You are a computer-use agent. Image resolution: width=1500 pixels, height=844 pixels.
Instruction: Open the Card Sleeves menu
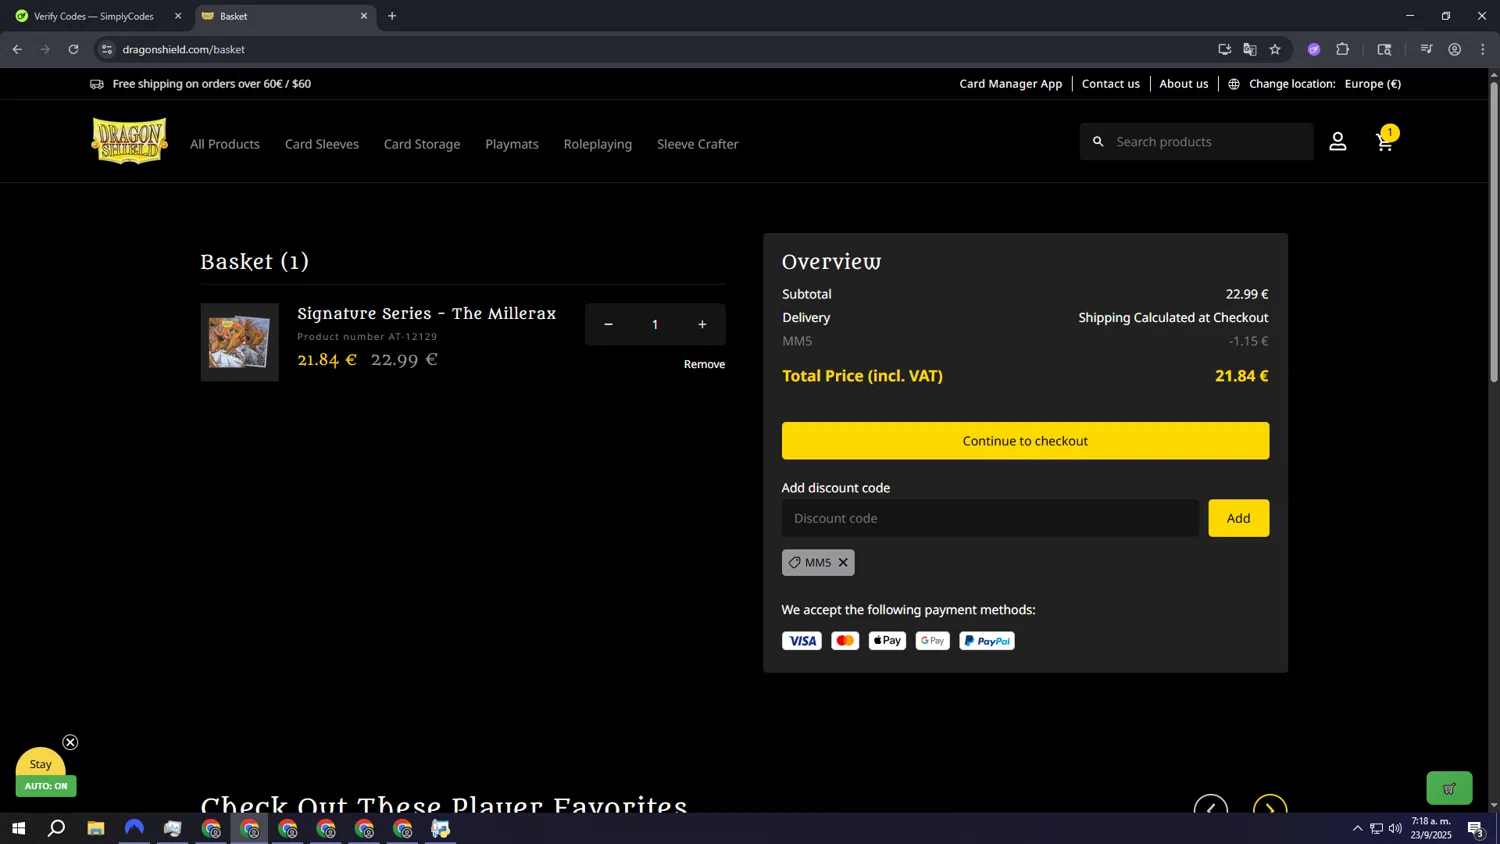tap(322, 144)
